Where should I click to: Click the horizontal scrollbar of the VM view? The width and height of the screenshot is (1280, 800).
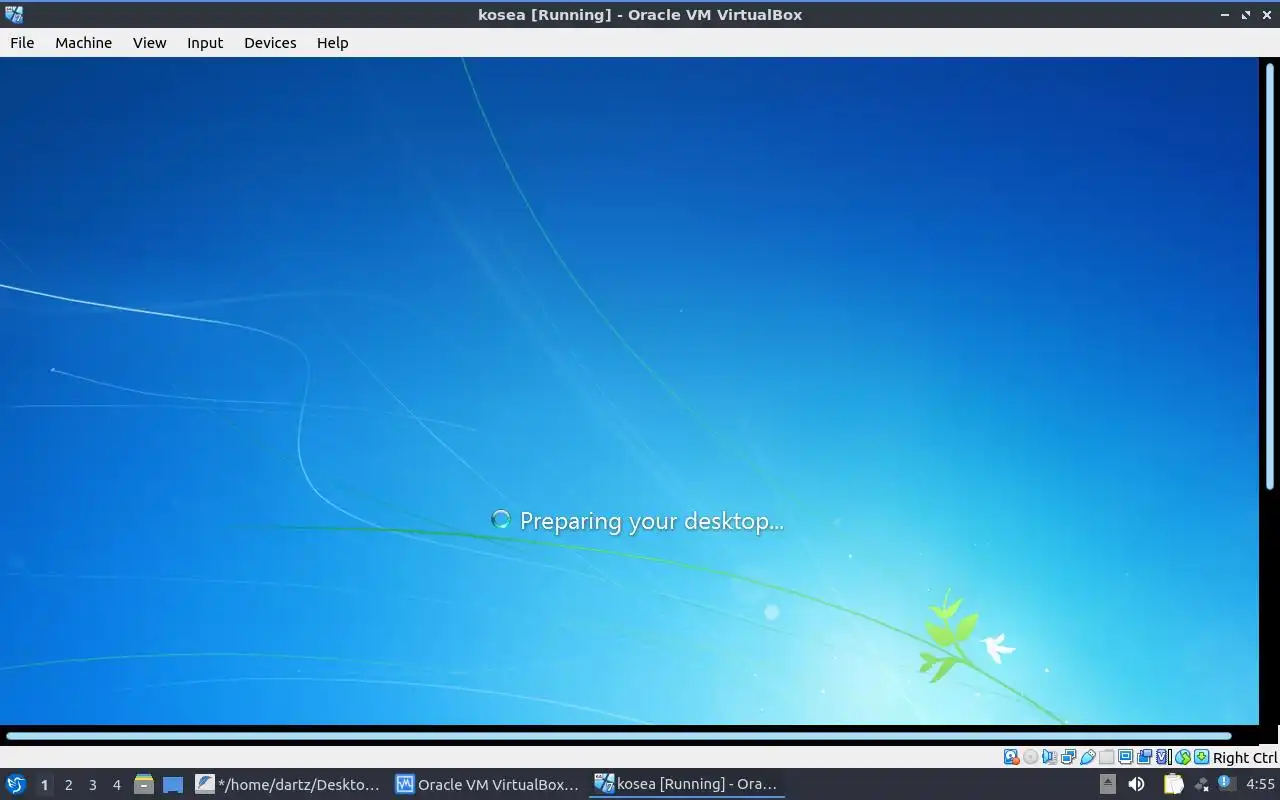click(619, 737)
